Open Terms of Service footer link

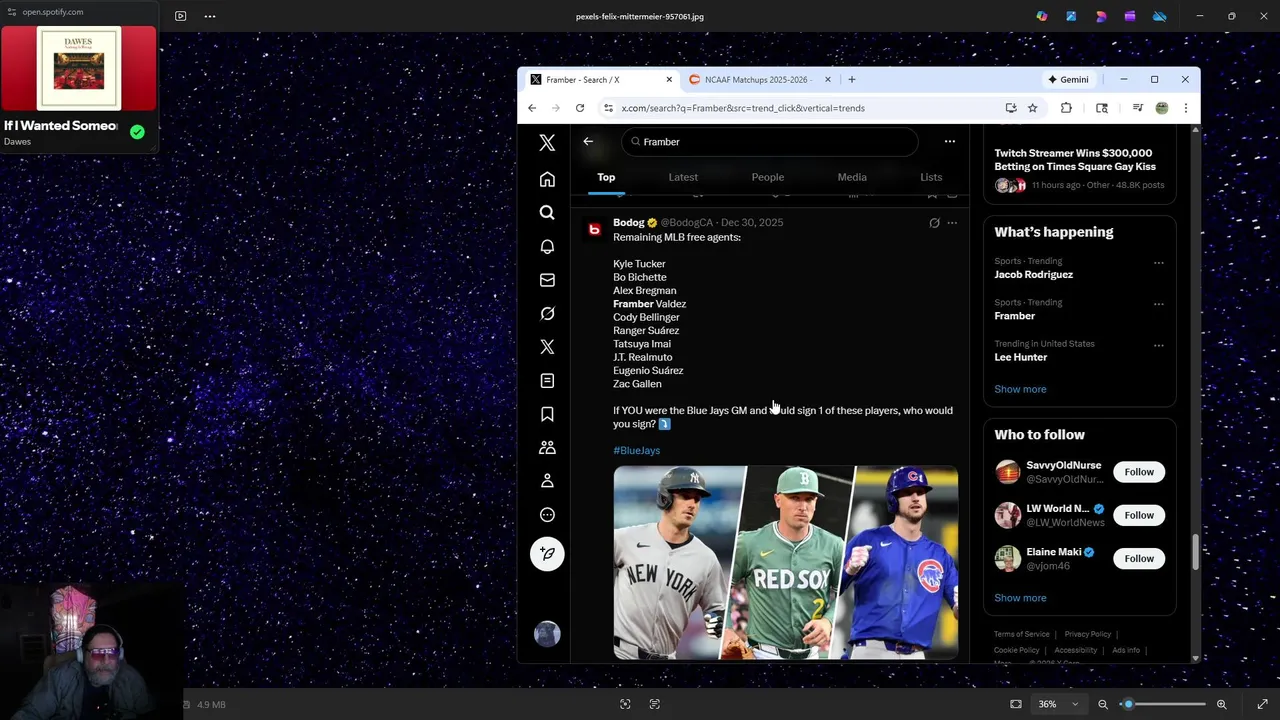pos(1022,634)
